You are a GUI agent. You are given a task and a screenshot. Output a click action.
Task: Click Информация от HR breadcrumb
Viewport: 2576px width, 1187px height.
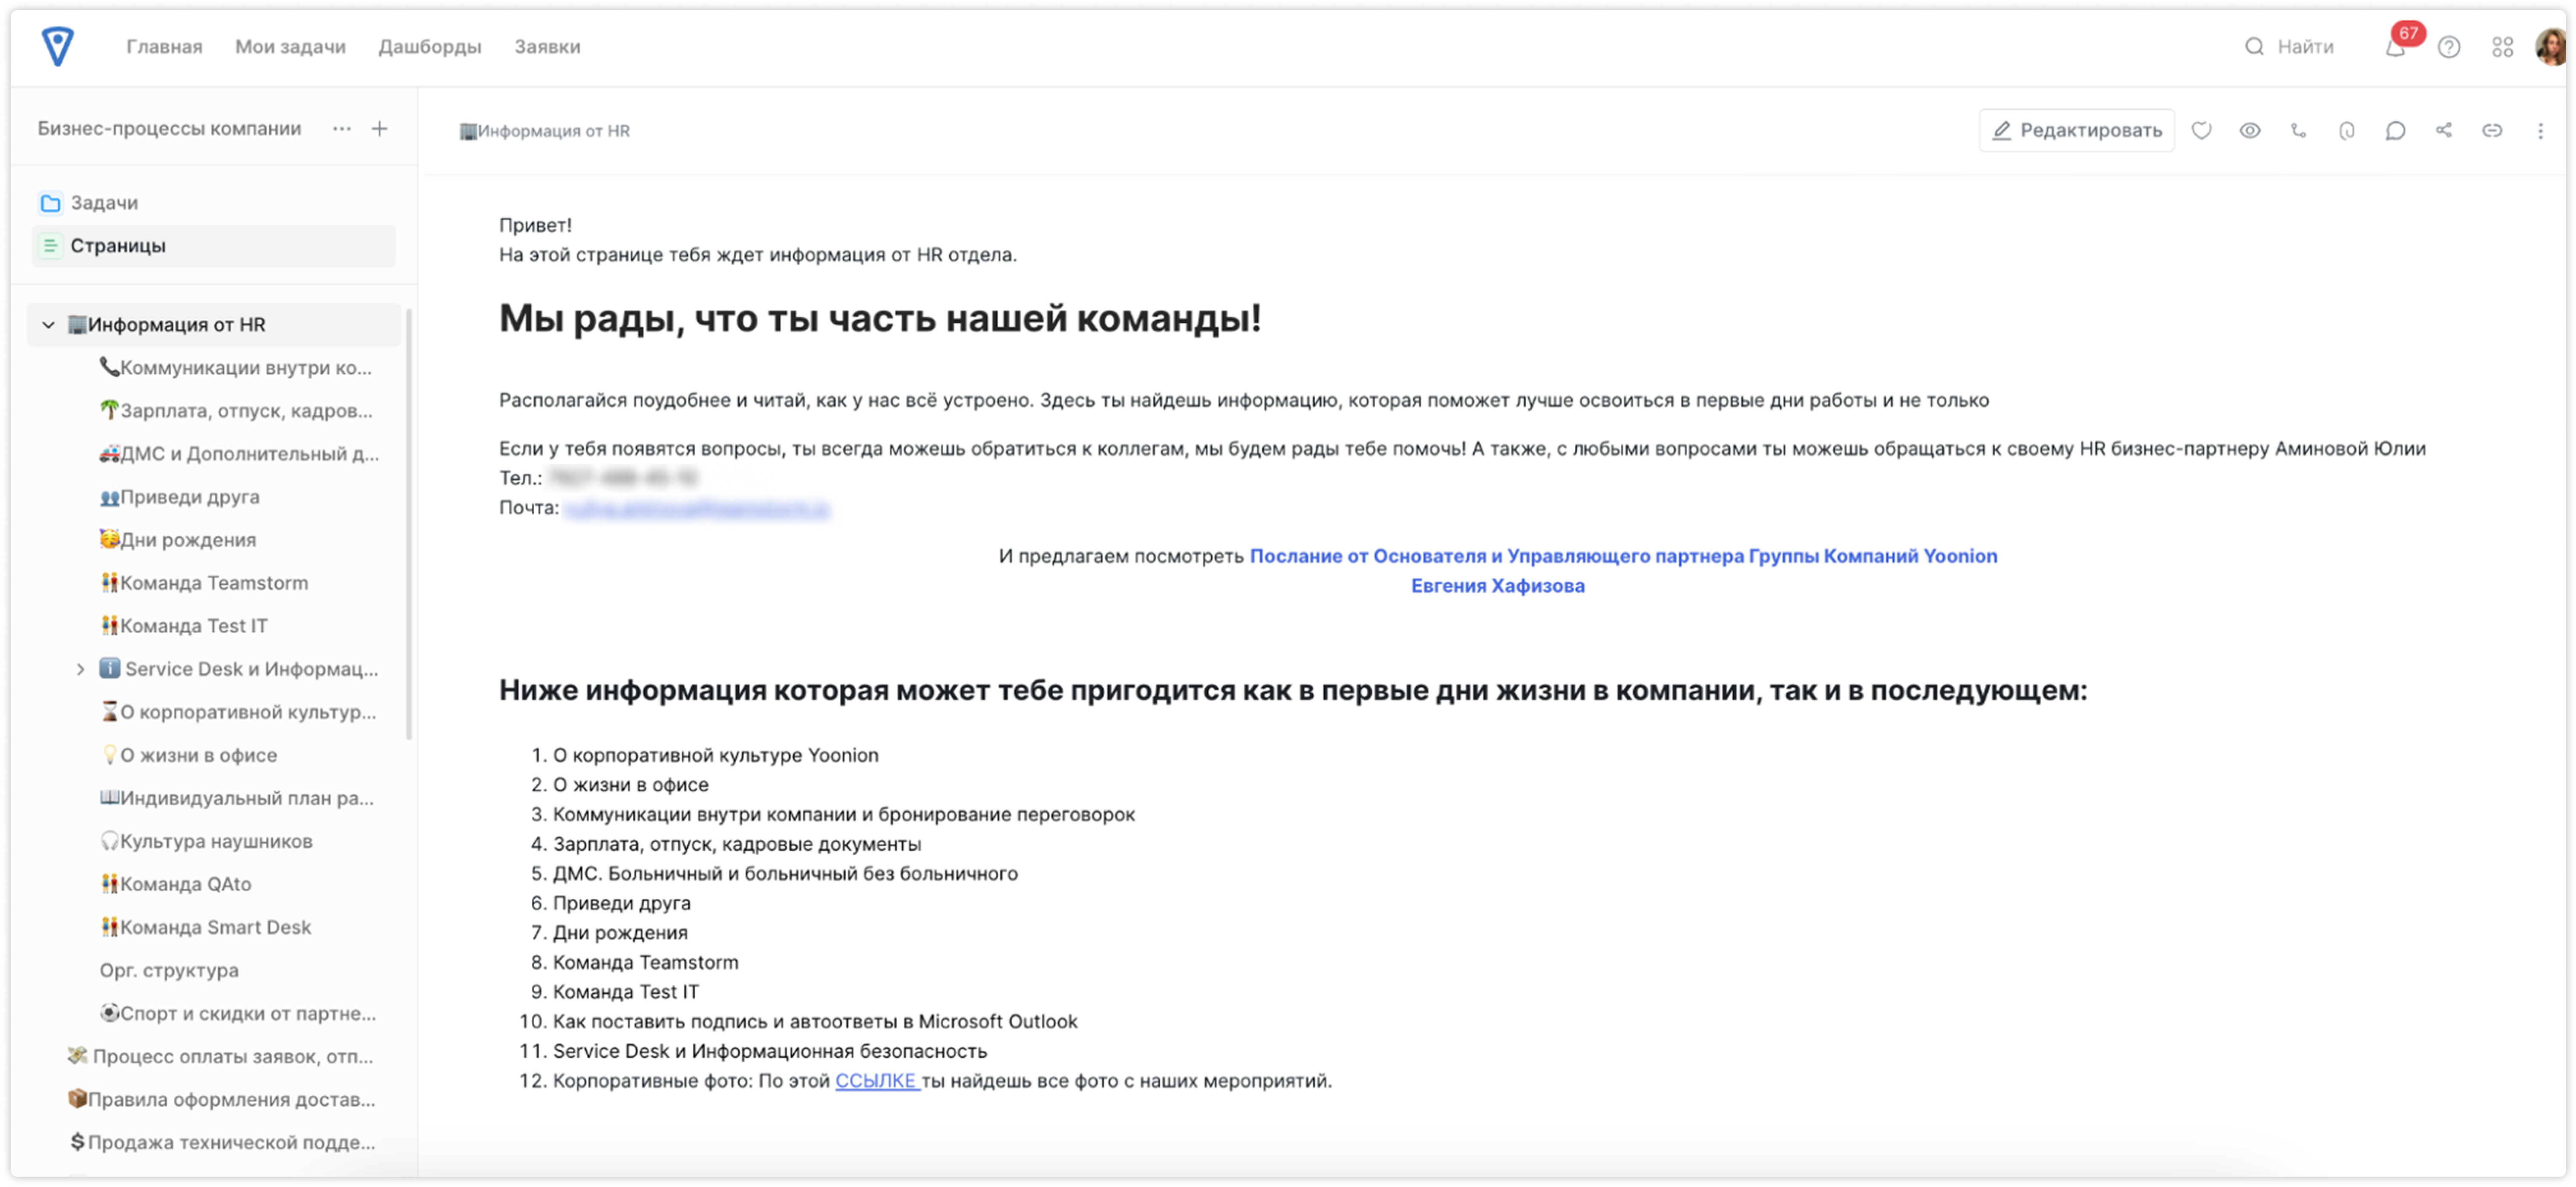click(545, 131)
